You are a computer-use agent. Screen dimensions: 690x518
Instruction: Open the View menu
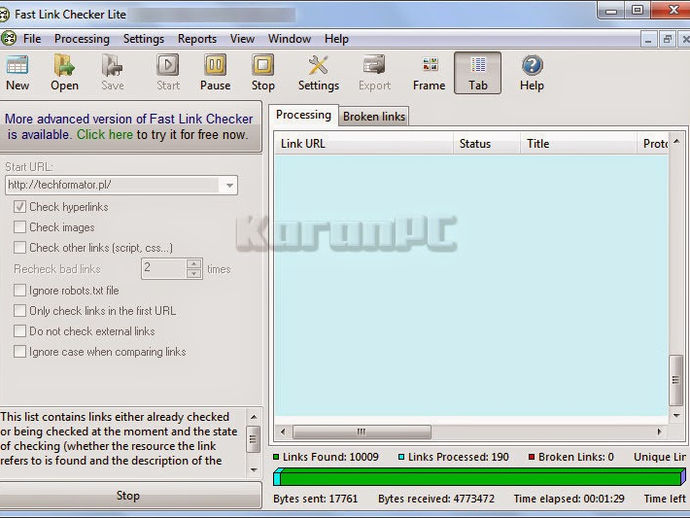pos(242,39)
